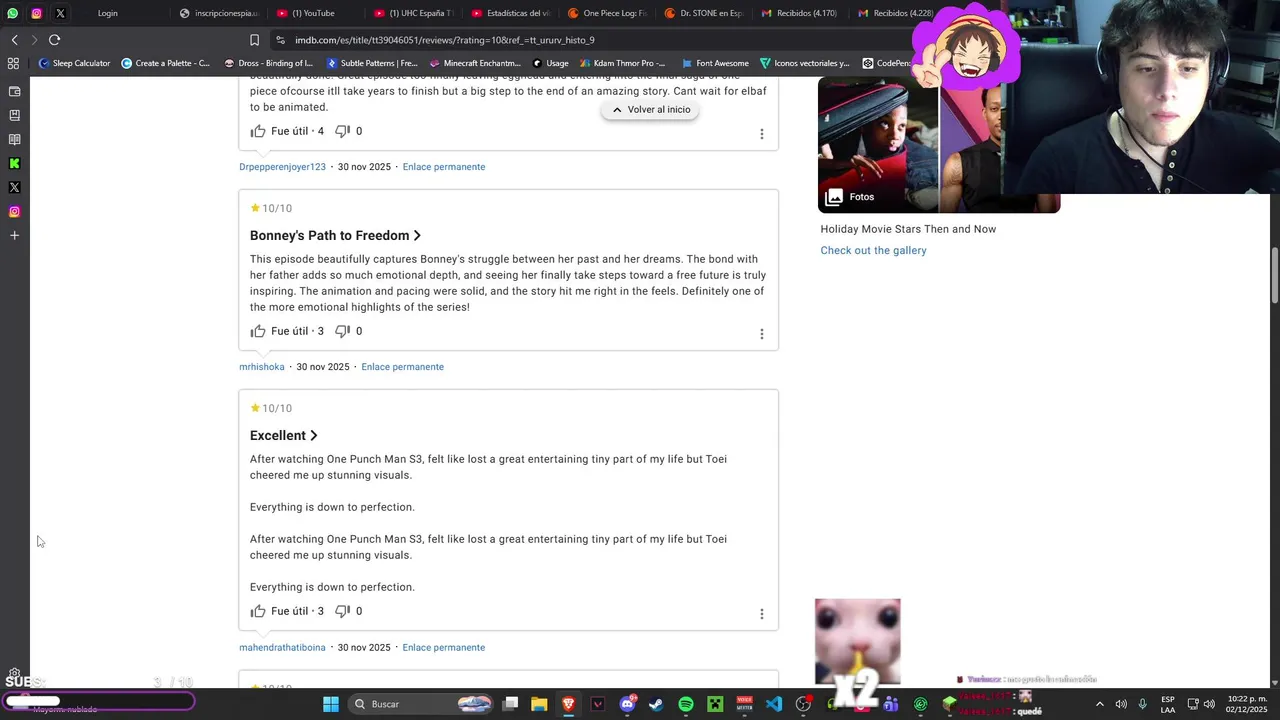1280x720 pixels.
Task: Like the Drpepperenjoyer123 review (Fue útil 4)
Action: coord(258,131)
